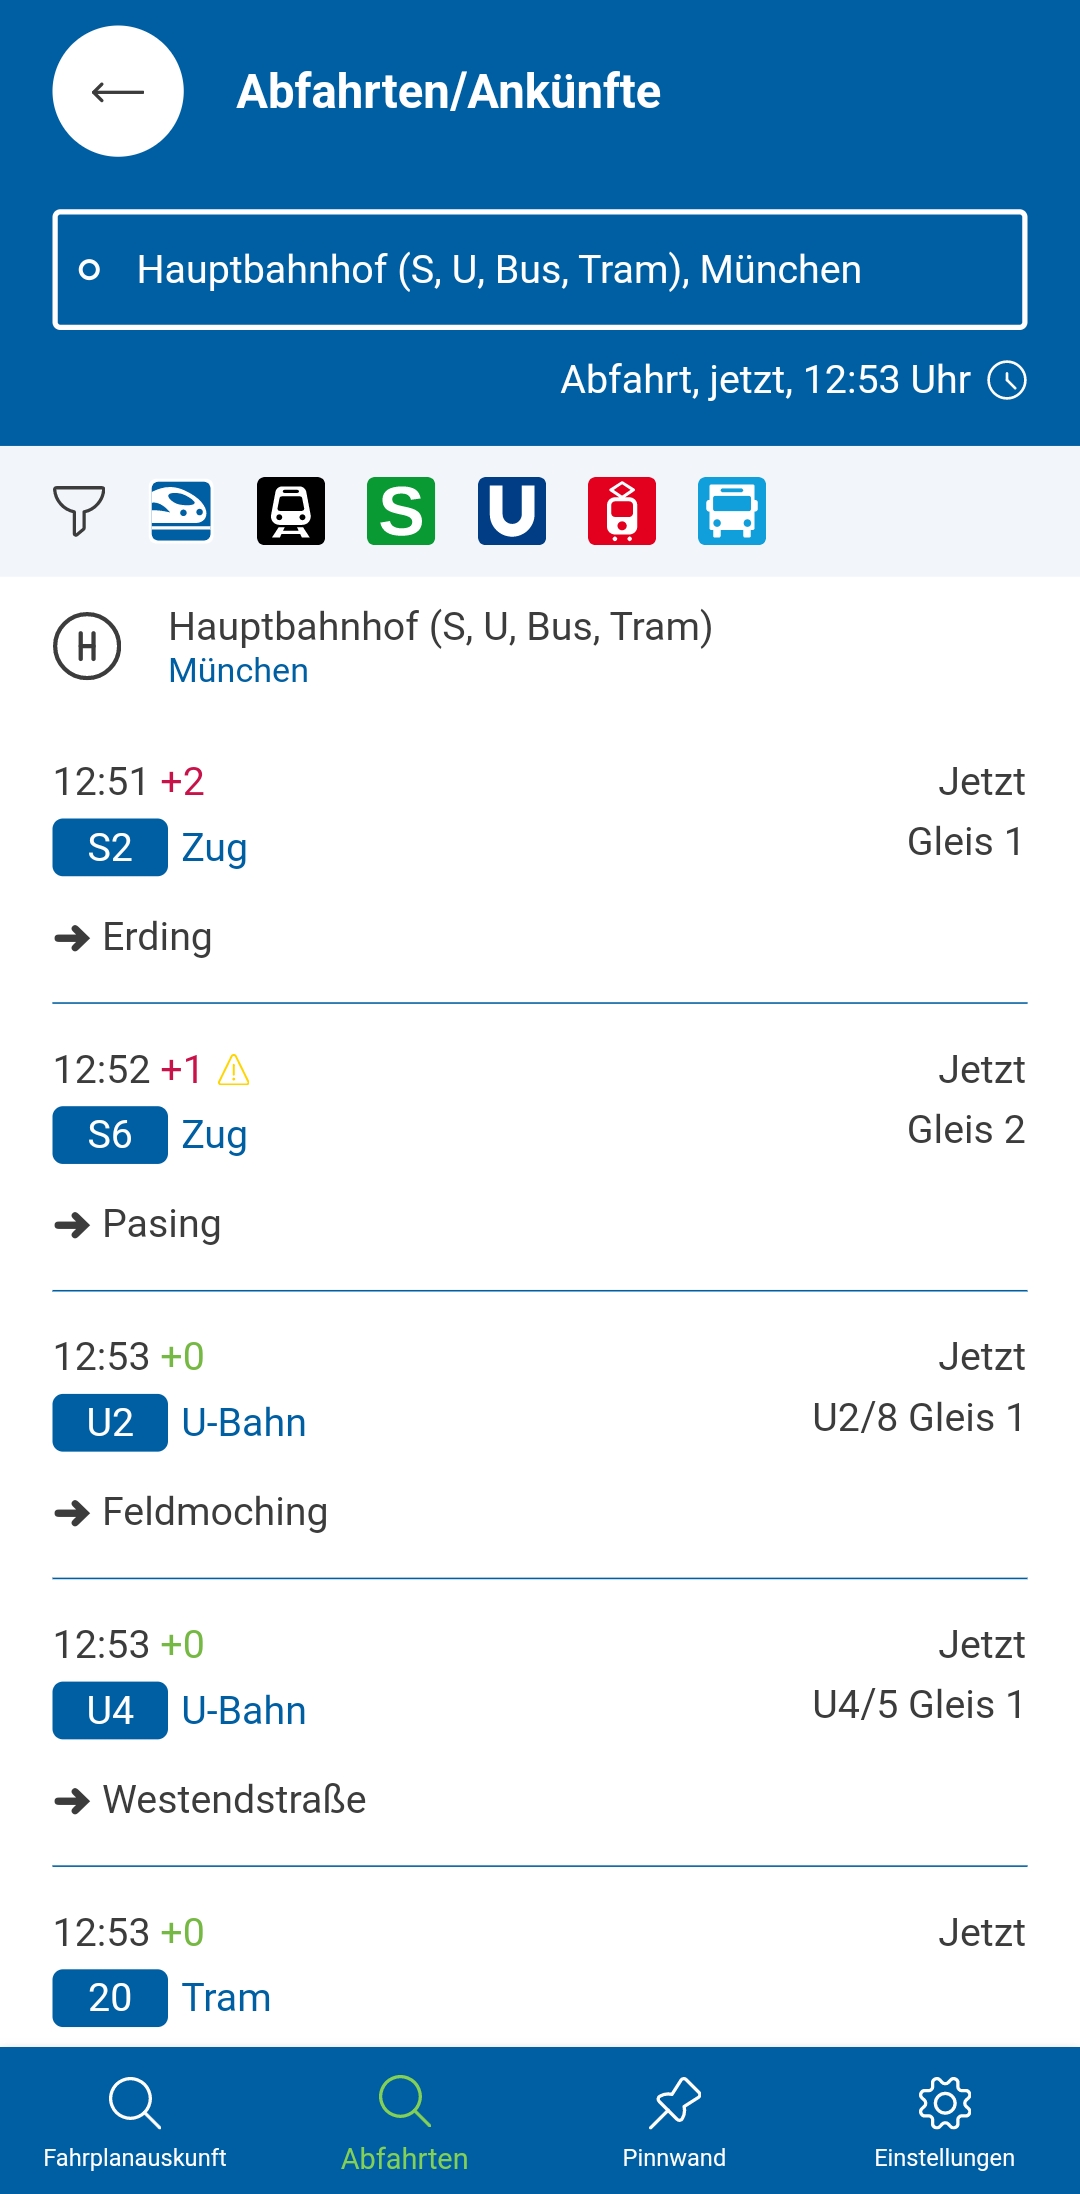
Task: Open the Fahrplanauskunft tab
Action: (135, 2120)
